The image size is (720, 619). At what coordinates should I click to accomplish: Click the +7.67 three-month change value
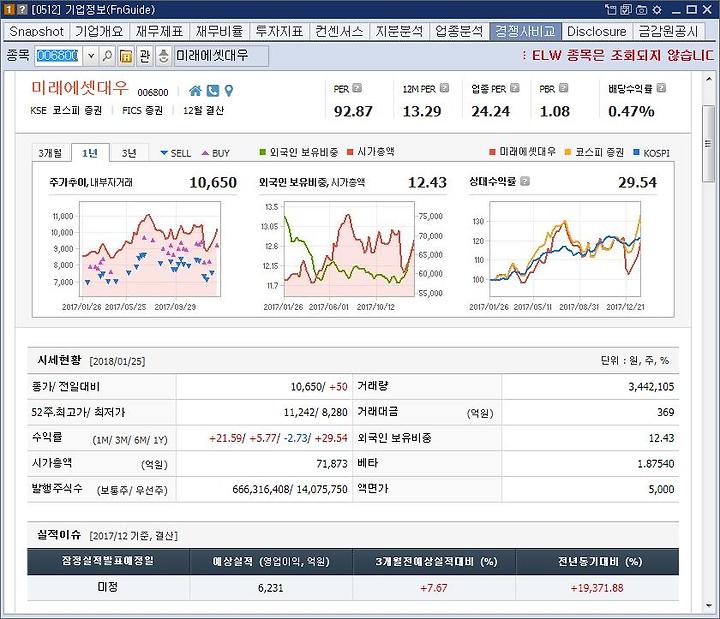tap(433, 588)
